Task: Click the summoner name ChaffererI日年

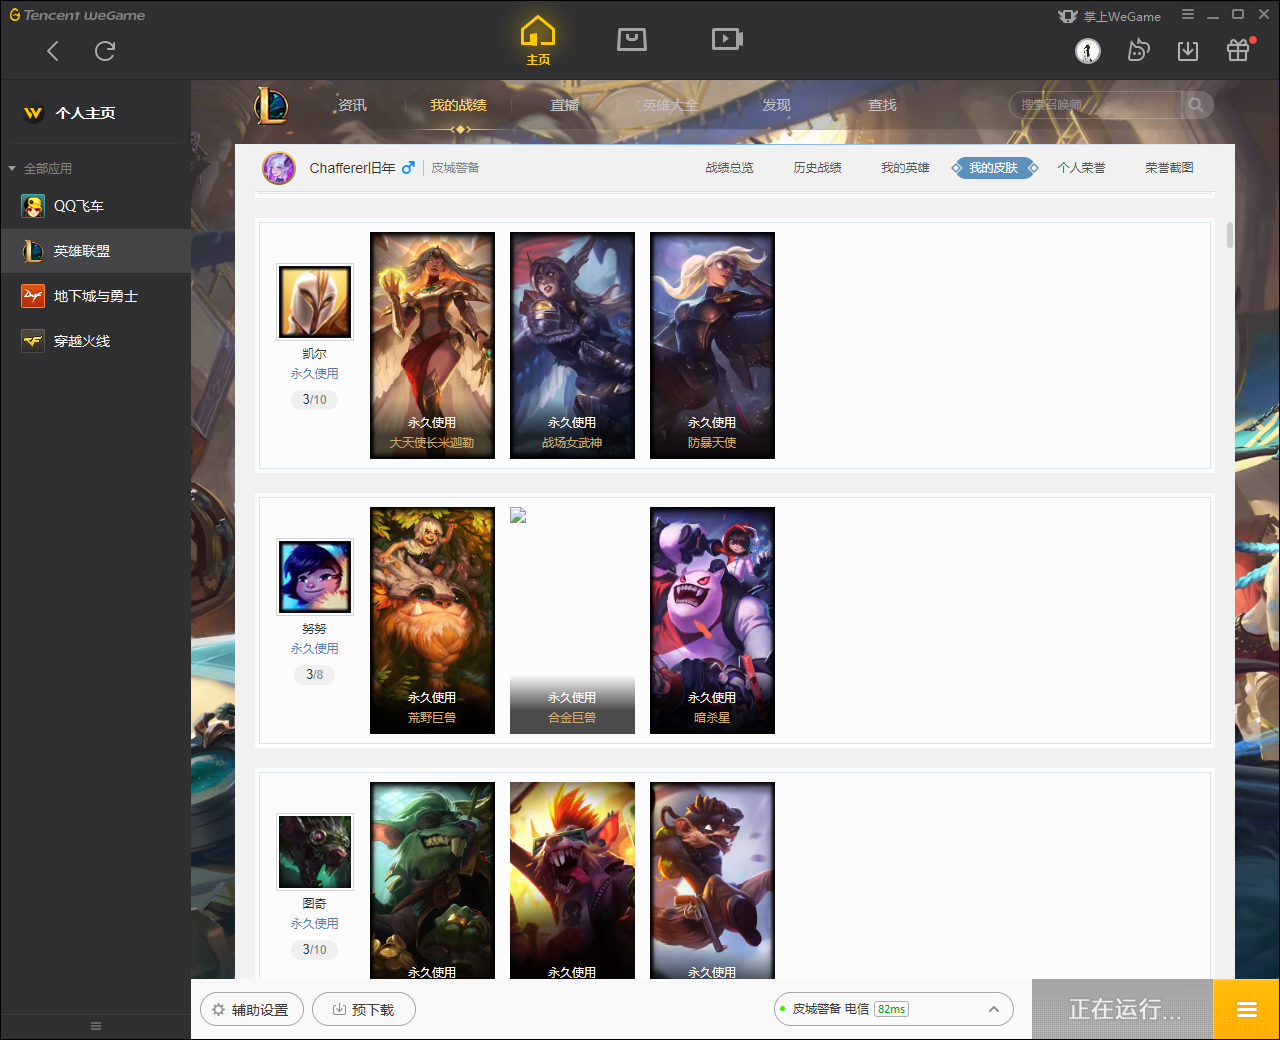Action: tap(352, 168)
